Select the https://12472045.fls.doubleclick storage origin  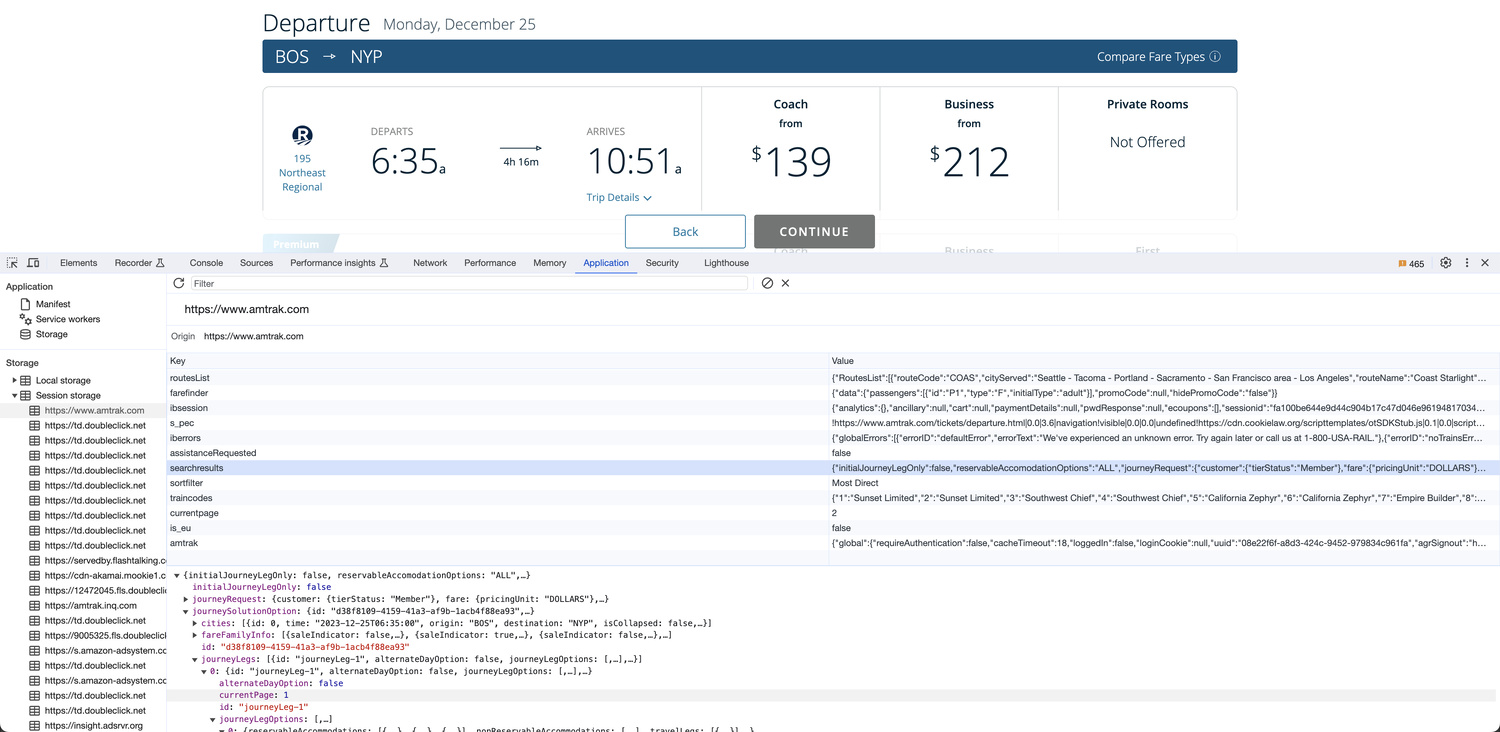click(104, 591)
